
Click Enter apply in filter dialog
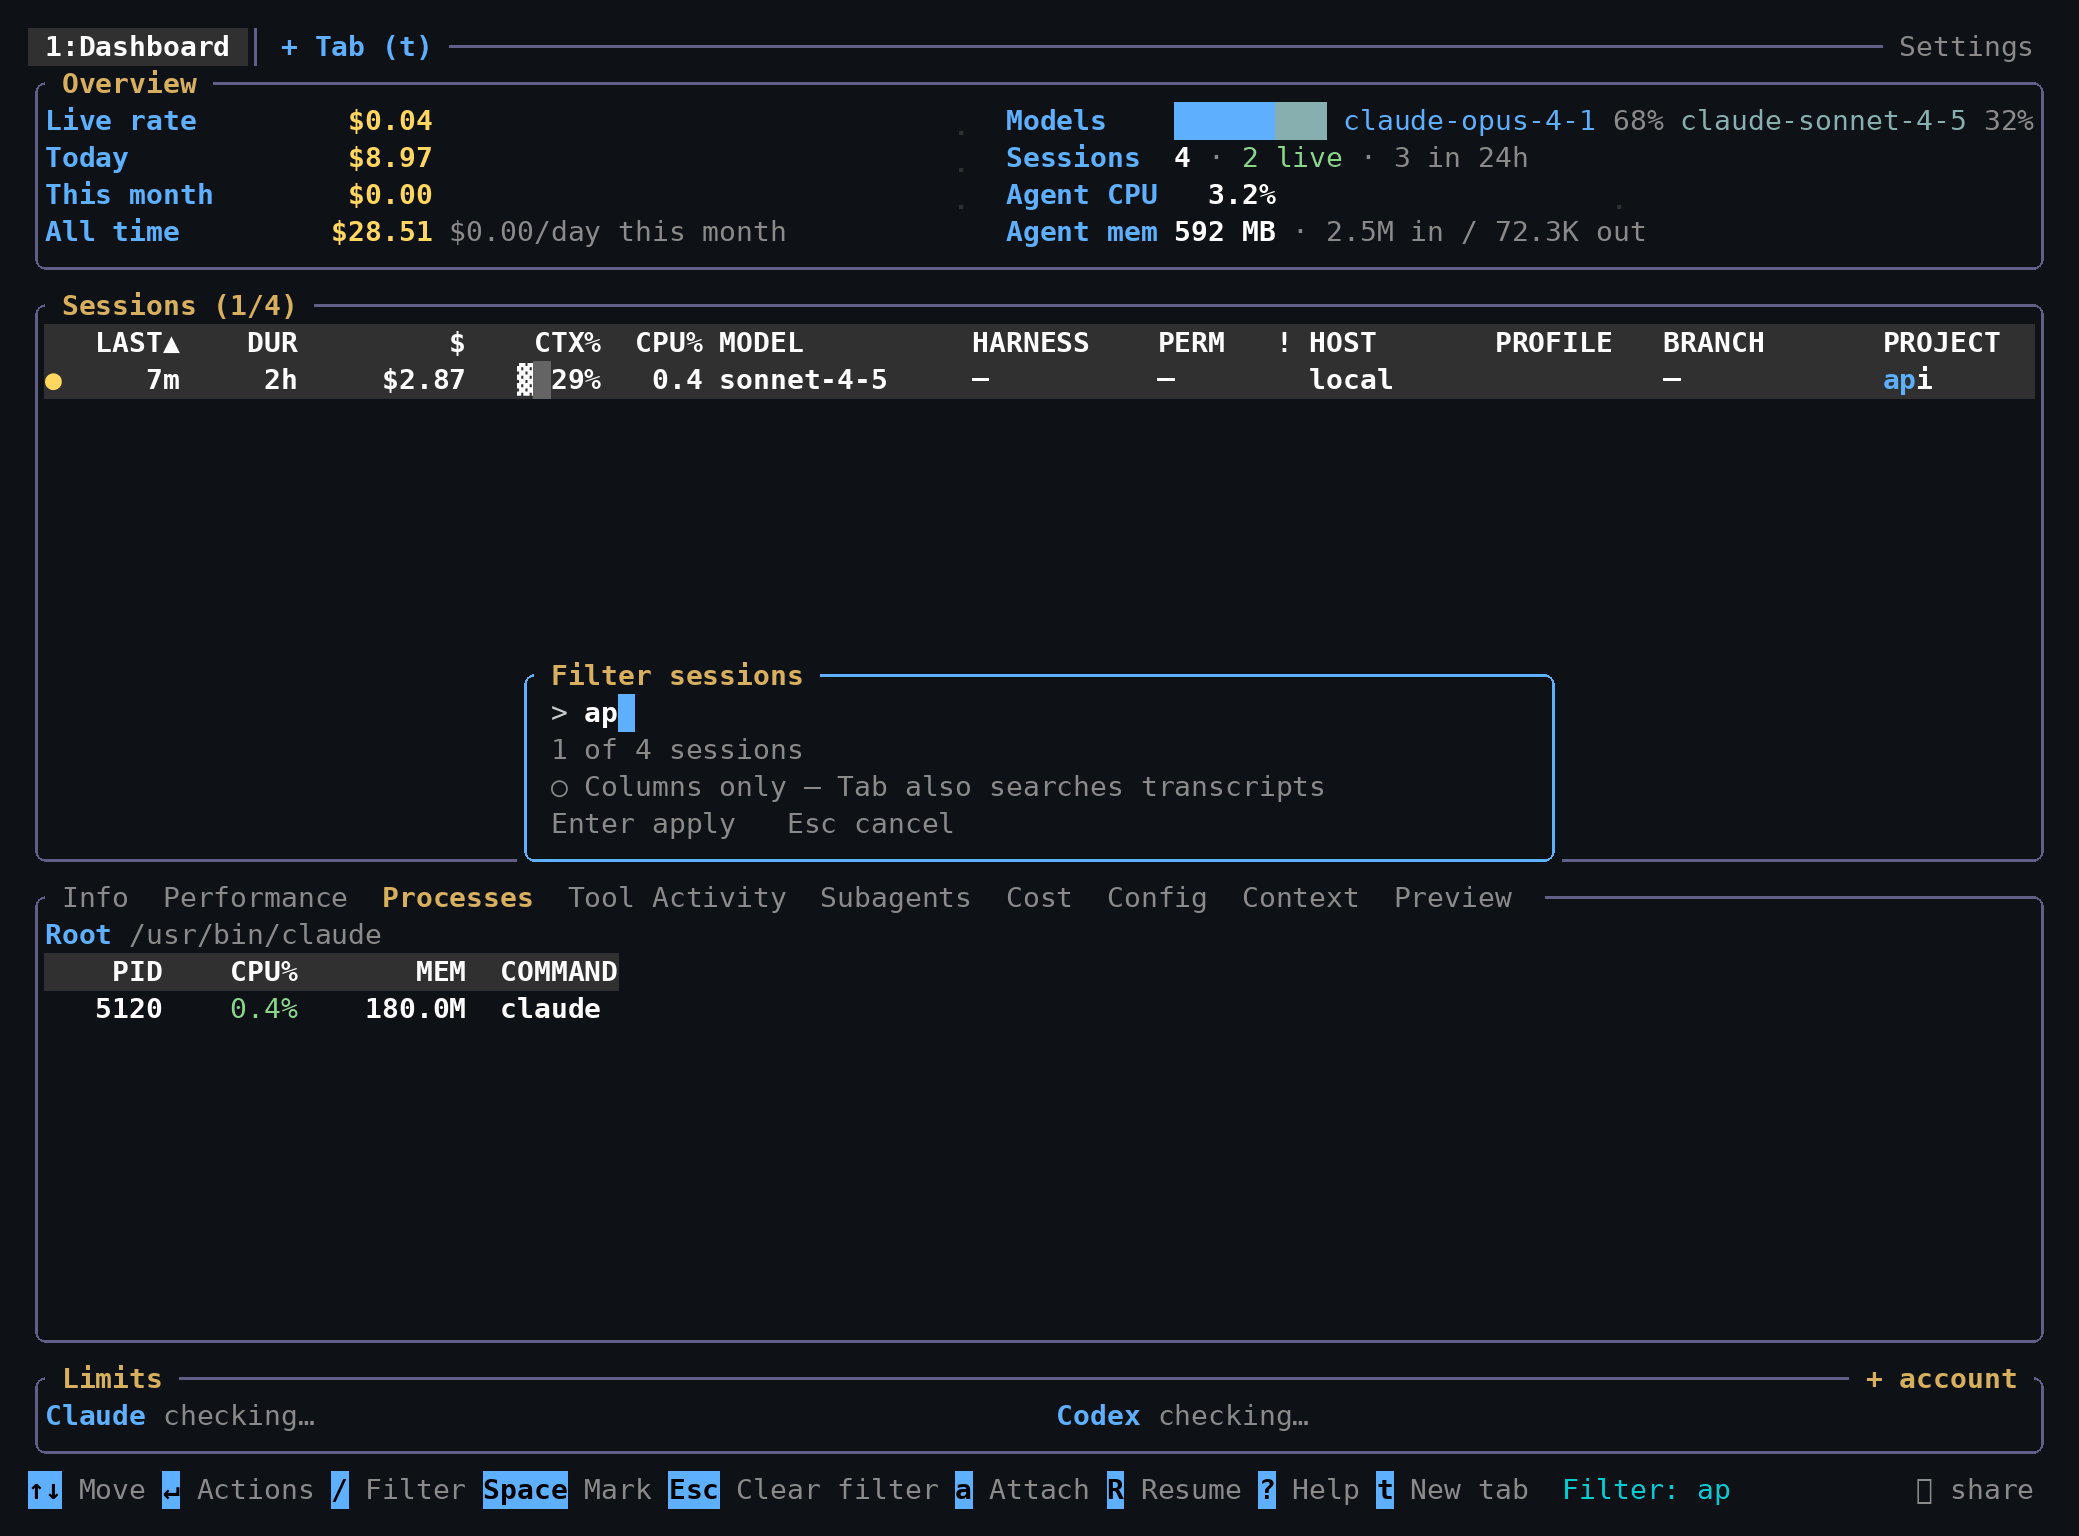[x=643, y=824]
